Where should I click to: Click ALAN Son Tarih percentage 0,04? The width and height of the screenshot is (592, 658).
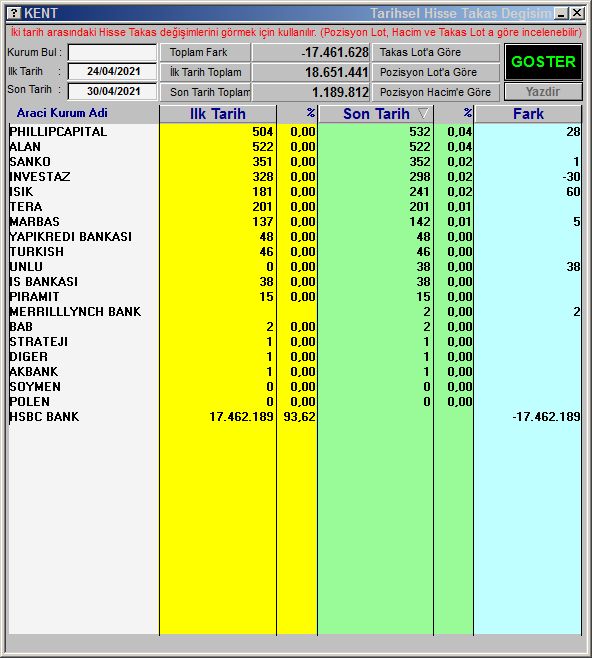pos(459,147)
